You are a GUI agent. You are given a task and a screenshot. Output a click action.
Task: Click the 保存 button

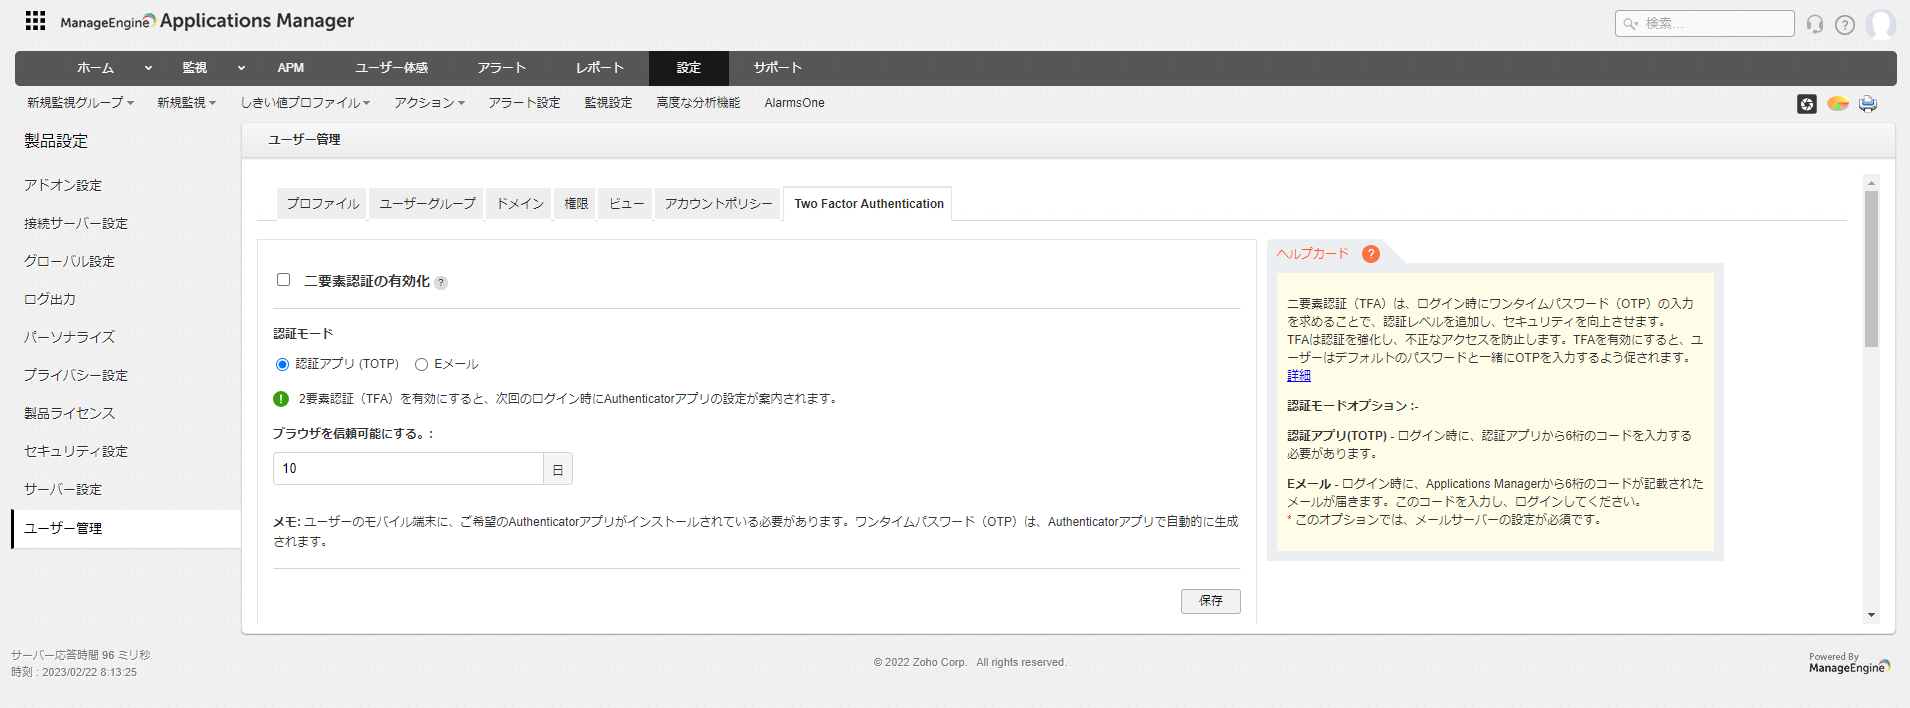point(1210,601)
